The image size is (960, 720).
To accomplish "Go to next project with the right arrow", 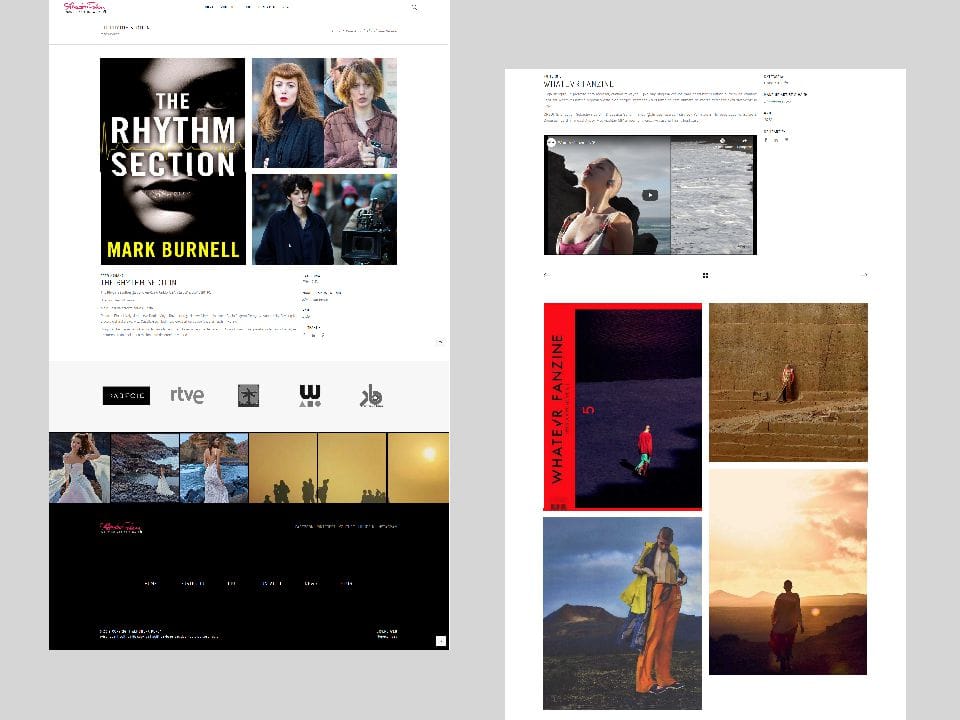I will 864,275.
